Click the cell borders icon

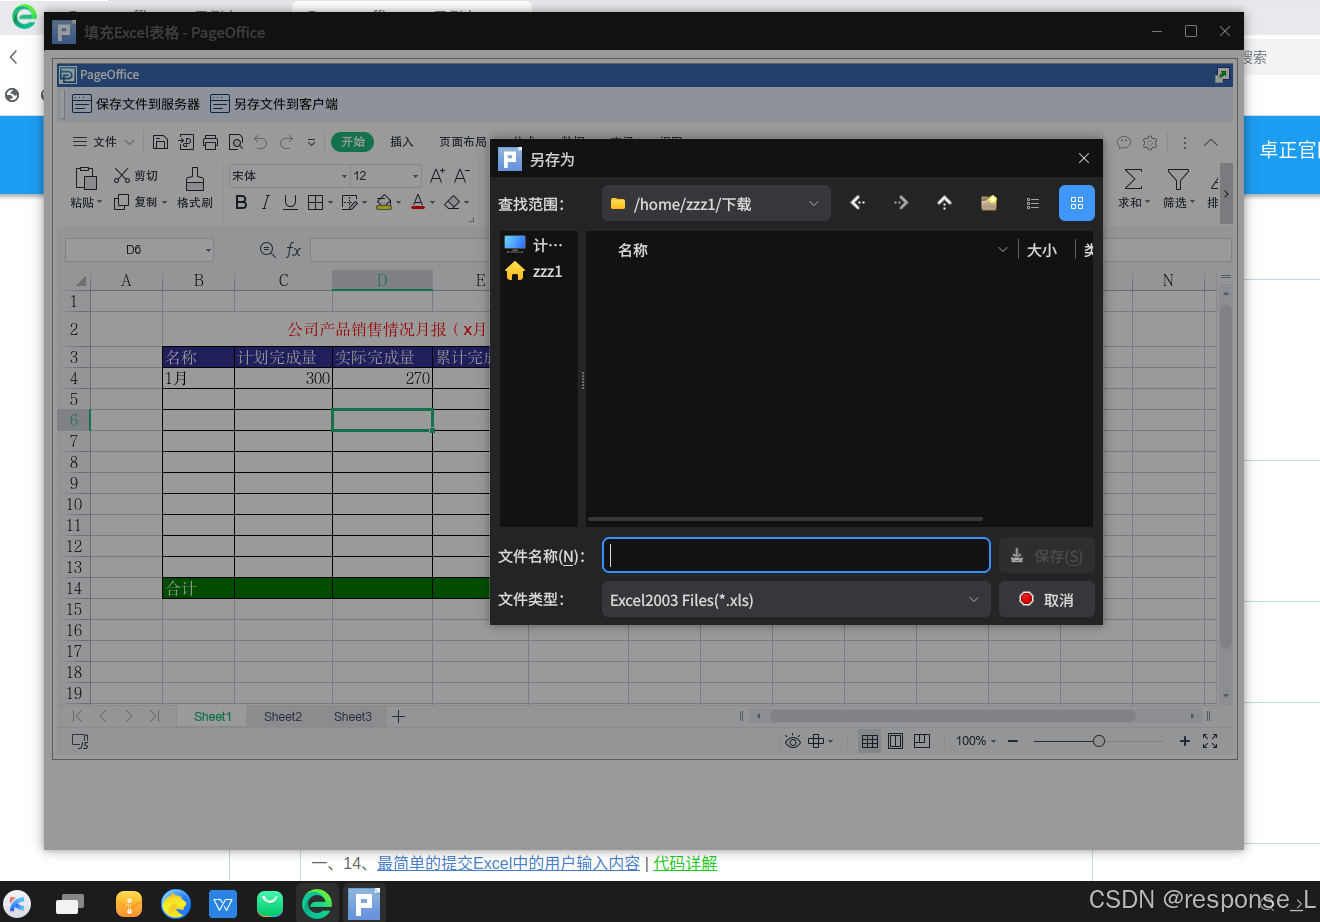coord(315,203)
